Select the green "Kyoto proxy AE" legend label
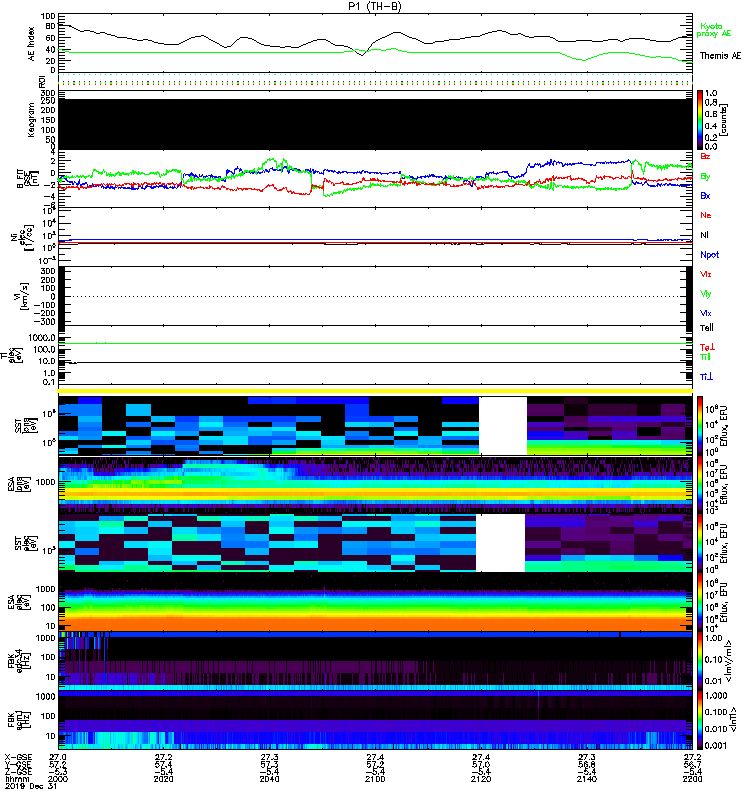The width and height of the screenshot is (750, 800). [714, 30]
